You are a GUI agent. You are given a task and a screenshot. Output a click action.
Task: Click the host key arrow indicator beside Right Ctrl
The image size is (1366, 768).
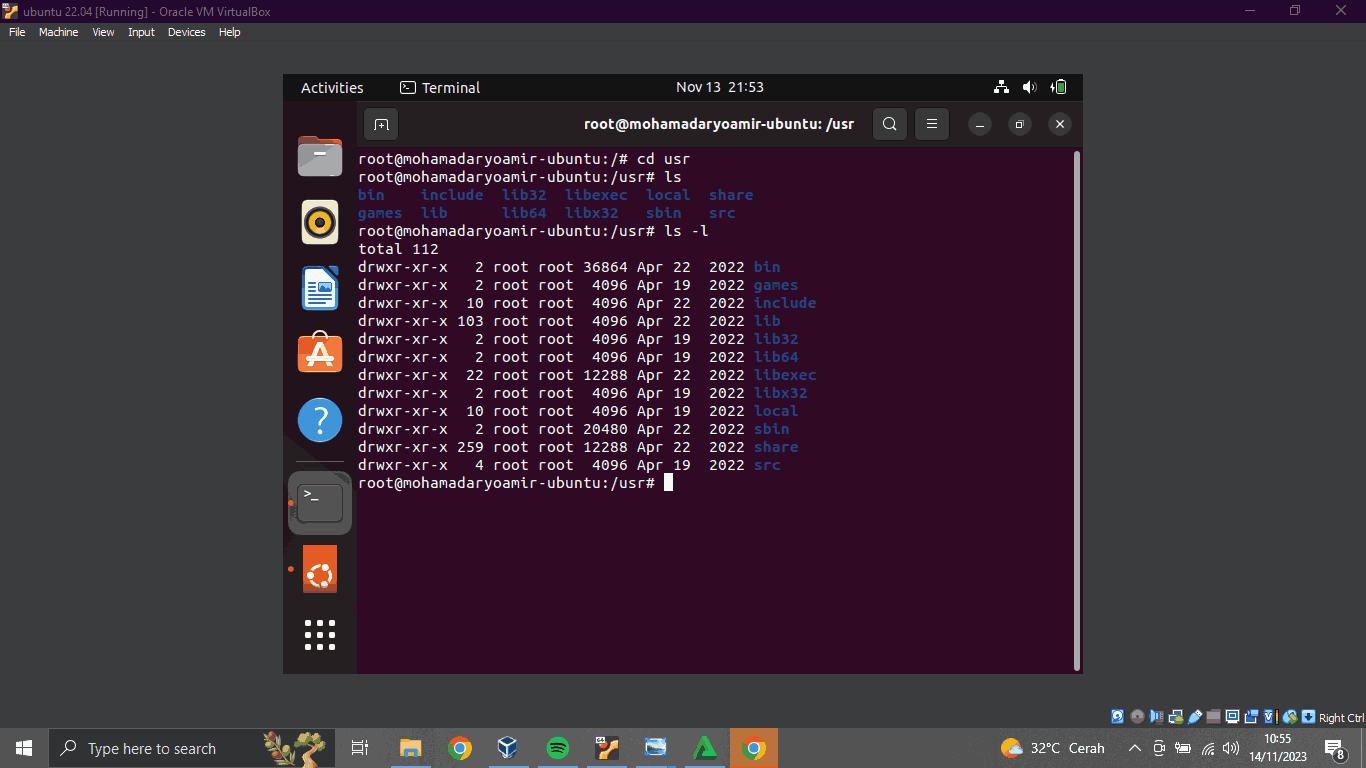pyautogui.click(x=1308, y=717)
